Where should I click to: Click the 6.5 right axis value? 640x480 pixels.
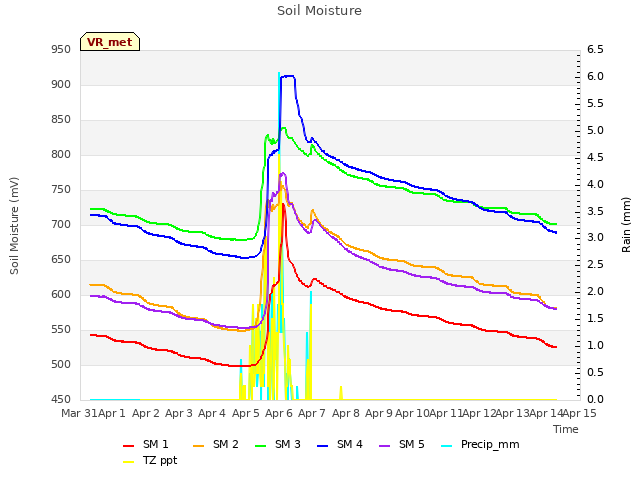coord(595,50)
